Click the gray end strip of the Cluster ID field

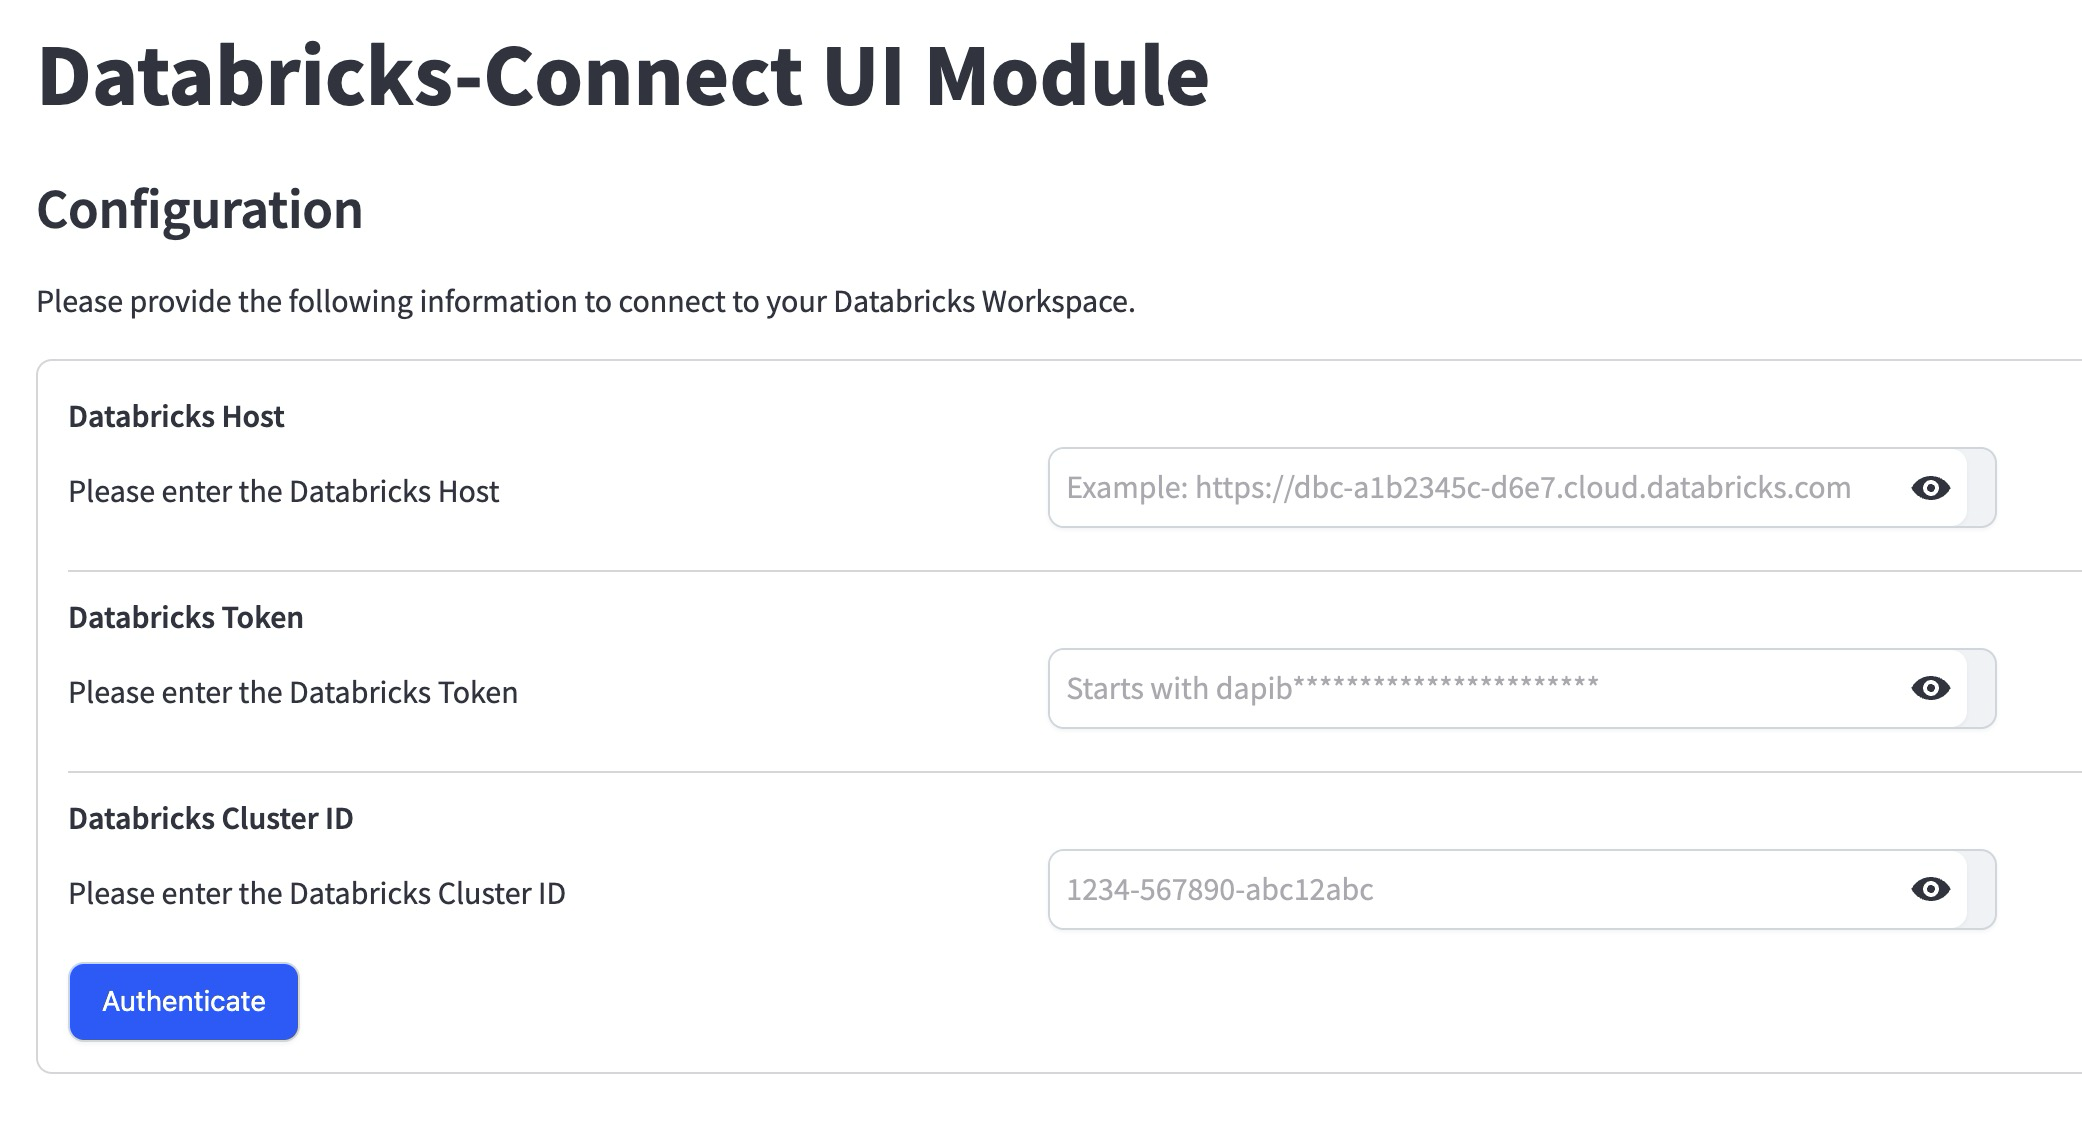[x=1980, y=889]
